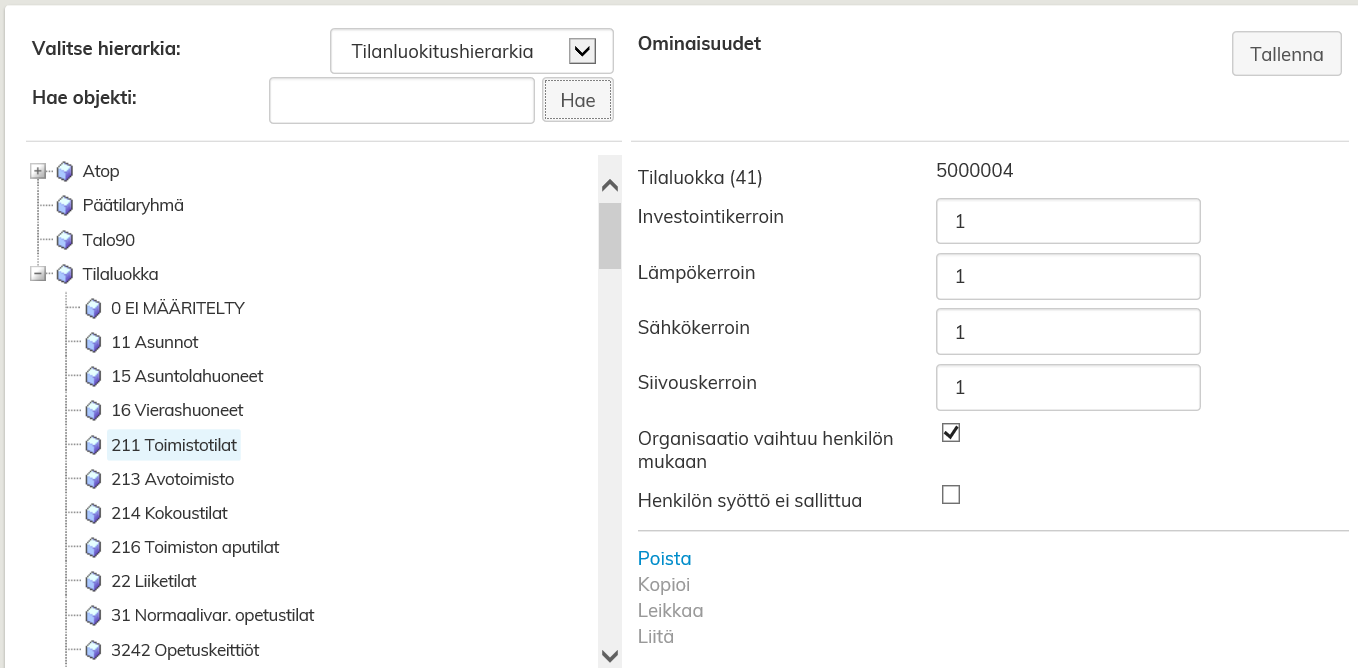Uncheck Organisaatio vaihtuu henkilön mukaan checkbox
The image size is (1358, 668).
click(x=951, y=433)
